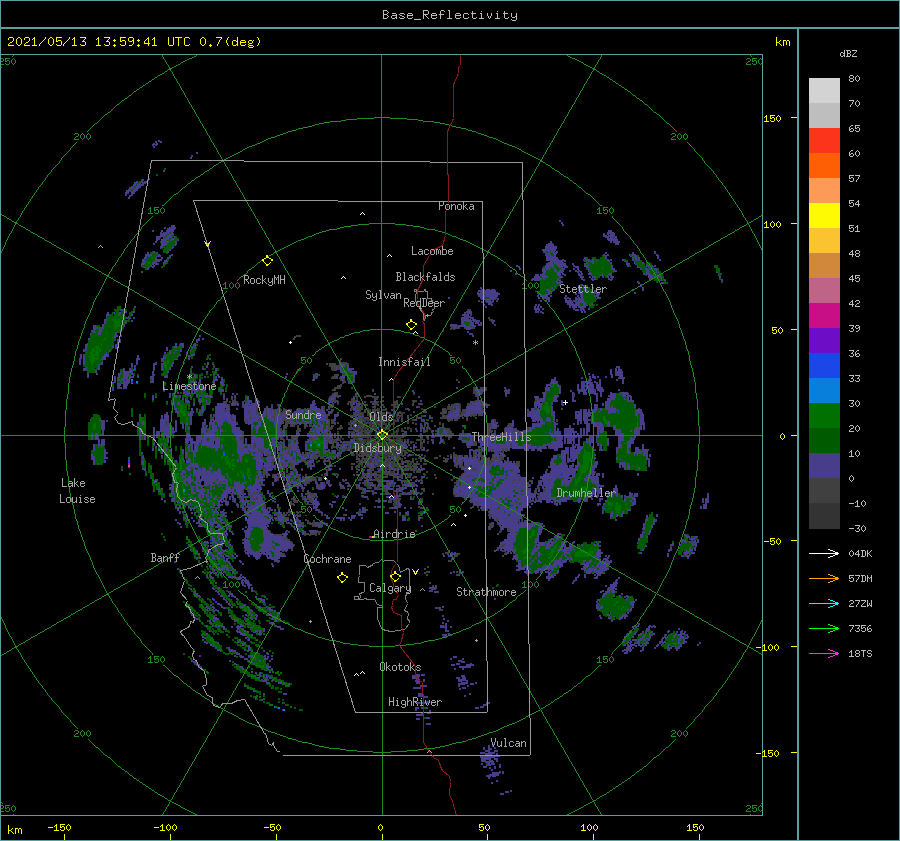The width and height of the screenshot is (900, 841).
Task: Click the white 04DK arrow in the legend
Action: coord(824,553)
